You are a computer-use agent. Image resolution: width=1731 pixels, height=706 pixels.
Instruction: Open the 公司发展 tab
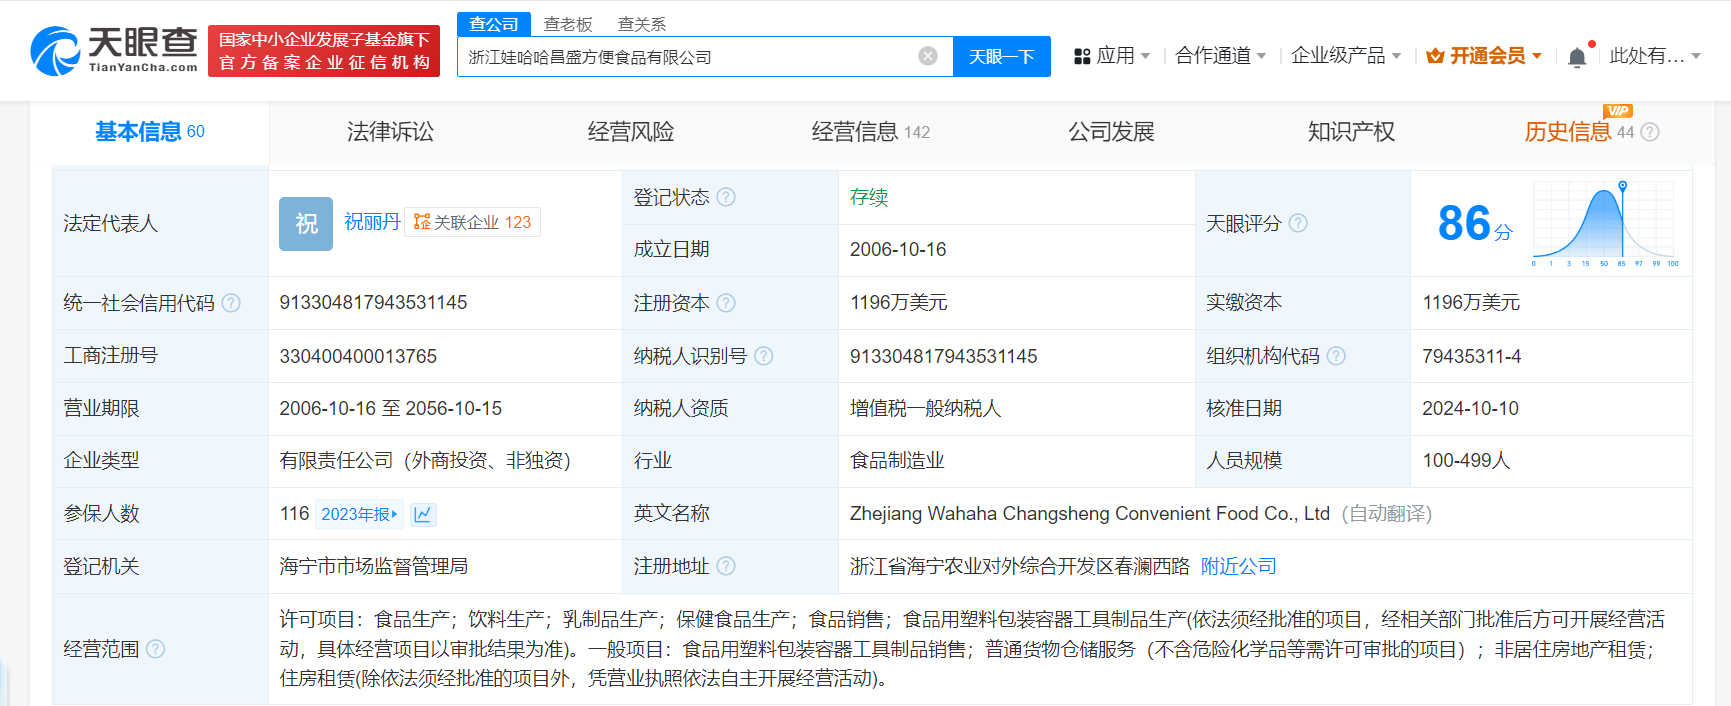click(x=1111, y=132)
